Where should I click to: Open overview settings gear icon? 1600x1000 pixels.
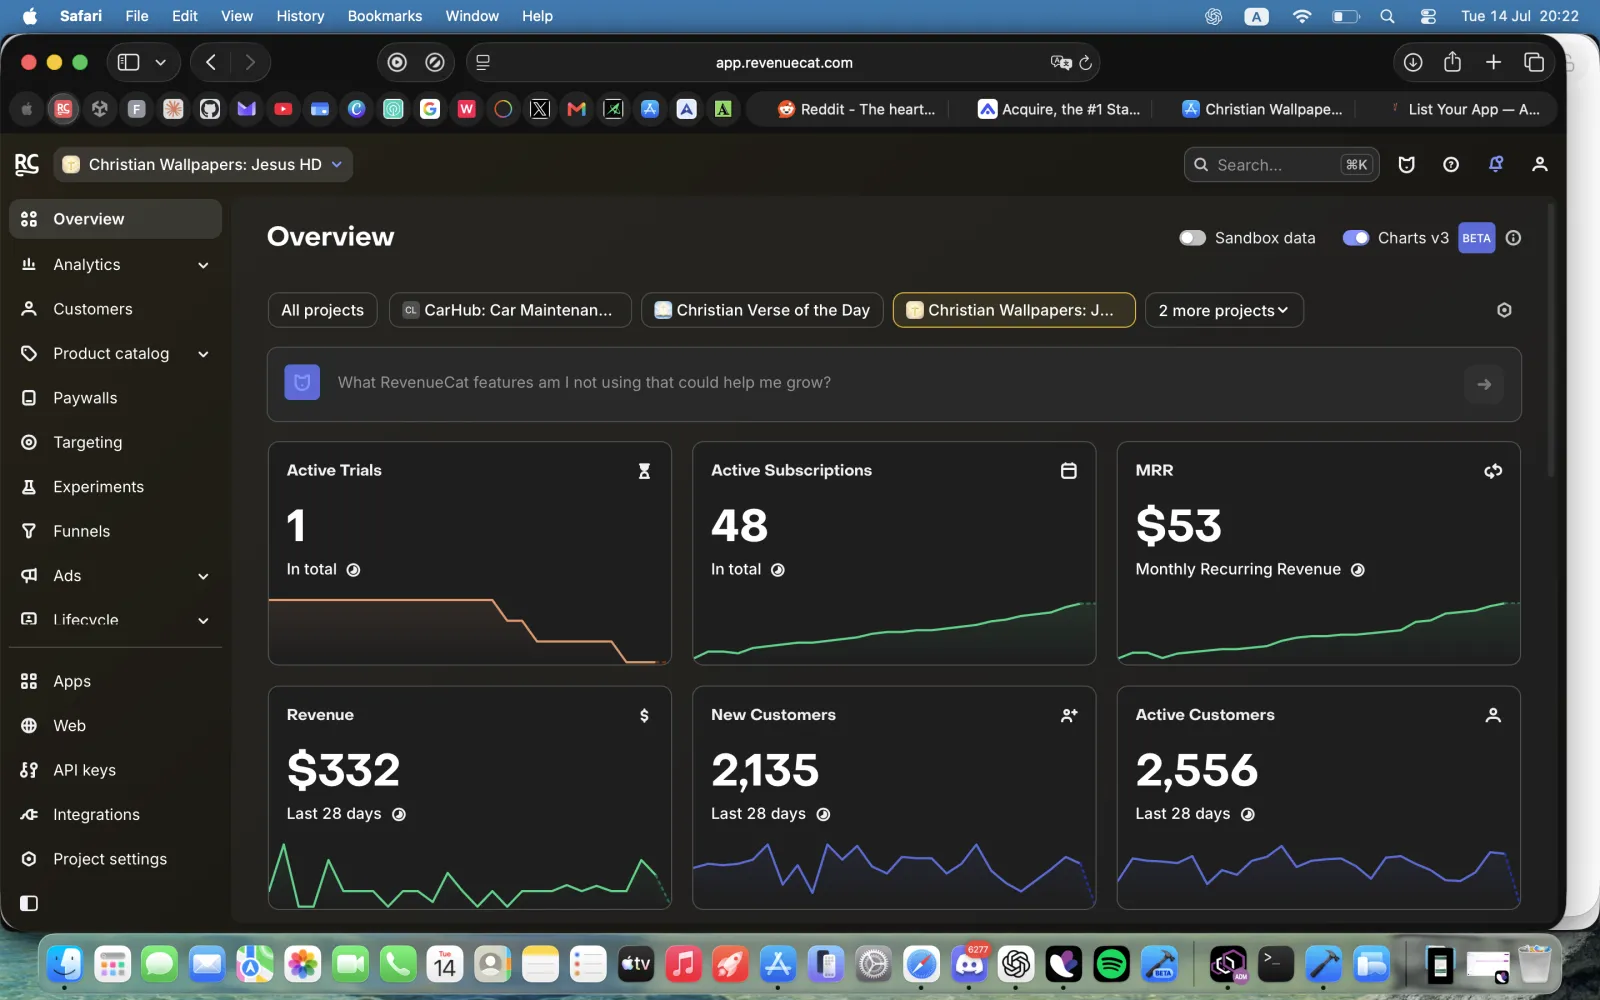click(1504, 310)
